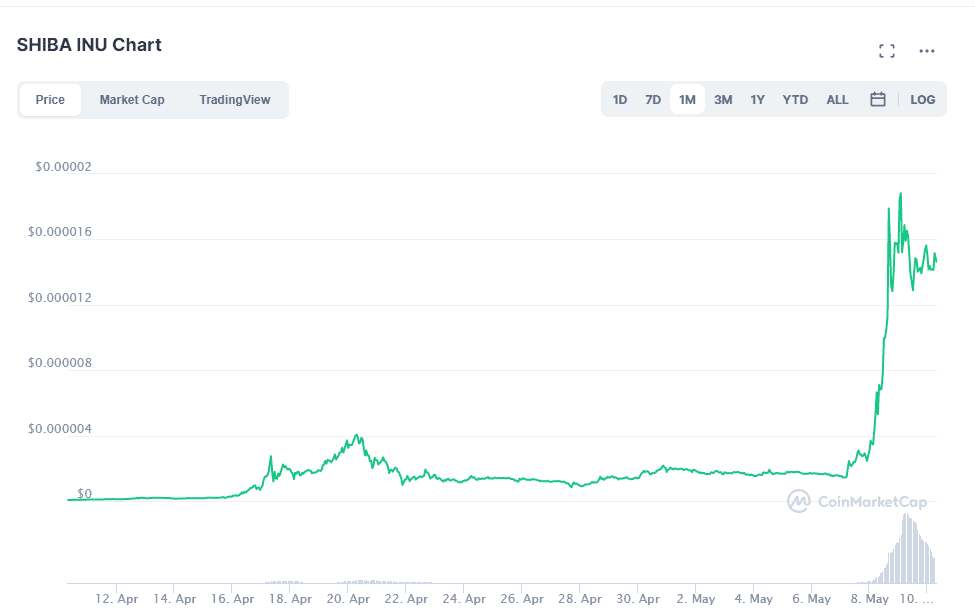Click the $0.000004 price axis label
975x610 pixels.
coord(60,429)
